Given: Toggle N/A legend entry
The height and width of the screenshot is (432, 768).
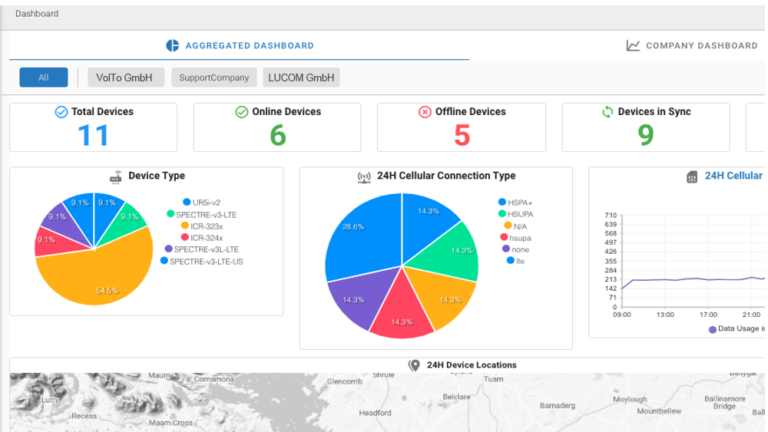Looking at the screenshot, I should click(515, 226).
